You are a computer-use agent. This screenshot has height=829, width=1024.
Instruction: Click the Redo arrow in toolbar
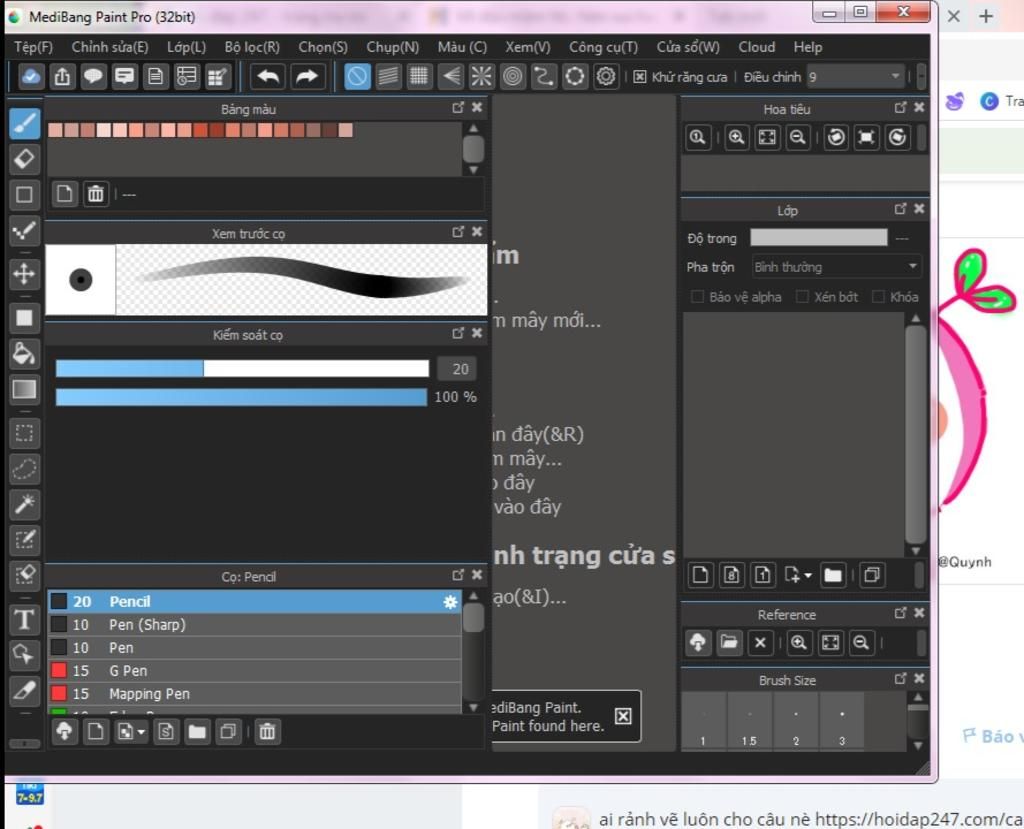click(307, 76)
